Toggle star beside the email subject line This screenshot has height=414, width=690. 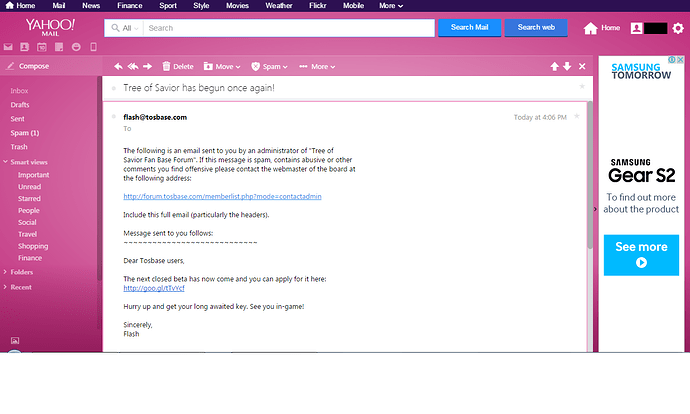click(x=581, y=87)
